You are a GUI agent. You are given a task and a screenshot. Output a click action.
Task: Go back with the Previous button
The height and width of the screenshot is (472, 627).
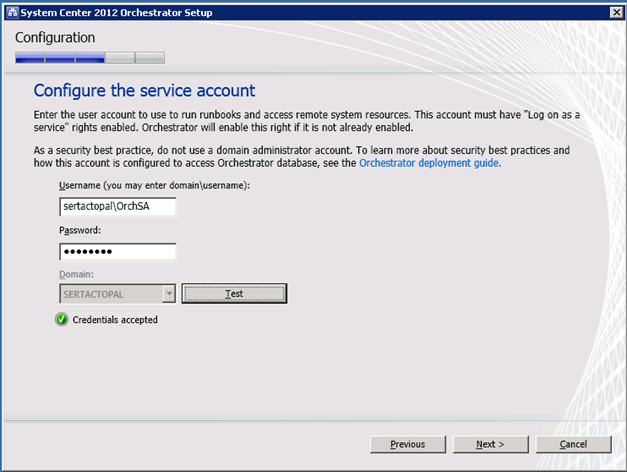pyautogui.click(x=407, y=444)
